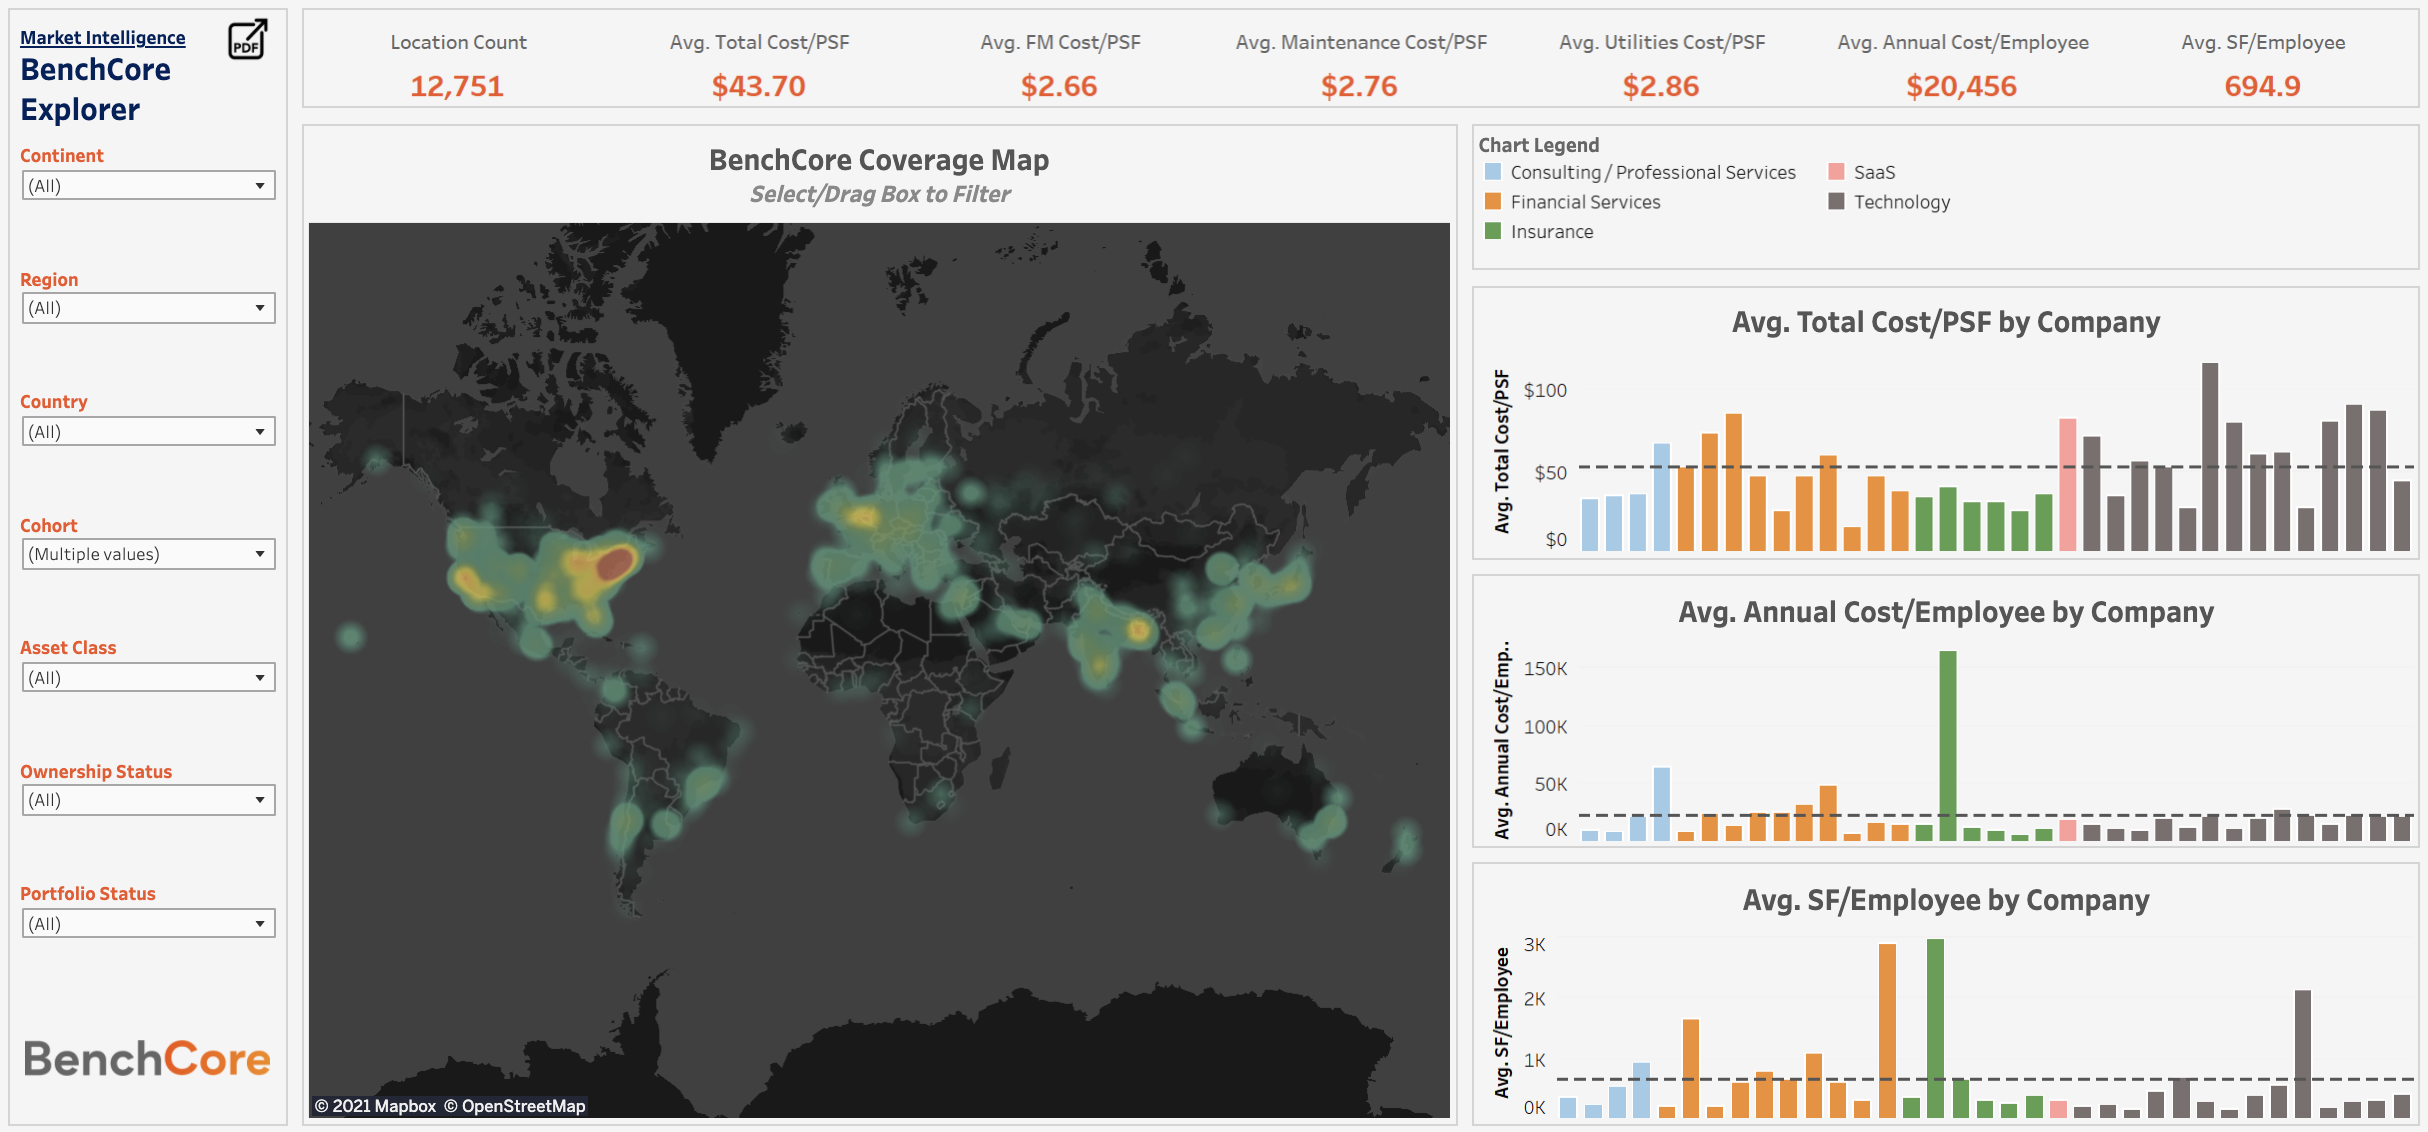Viewport: 2428px width, 1132px height.
Task: Click the PDF export icon
Action: (x=247, y=40)
